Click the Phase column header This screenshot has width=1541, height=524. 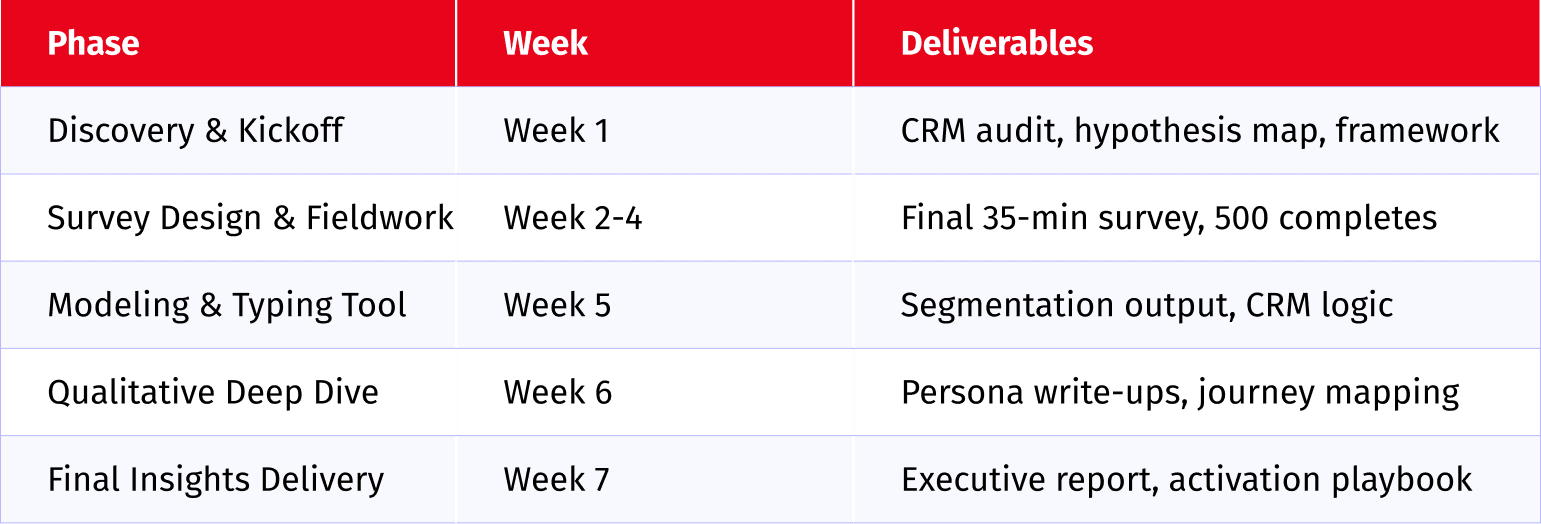click(x=228, y=43)
